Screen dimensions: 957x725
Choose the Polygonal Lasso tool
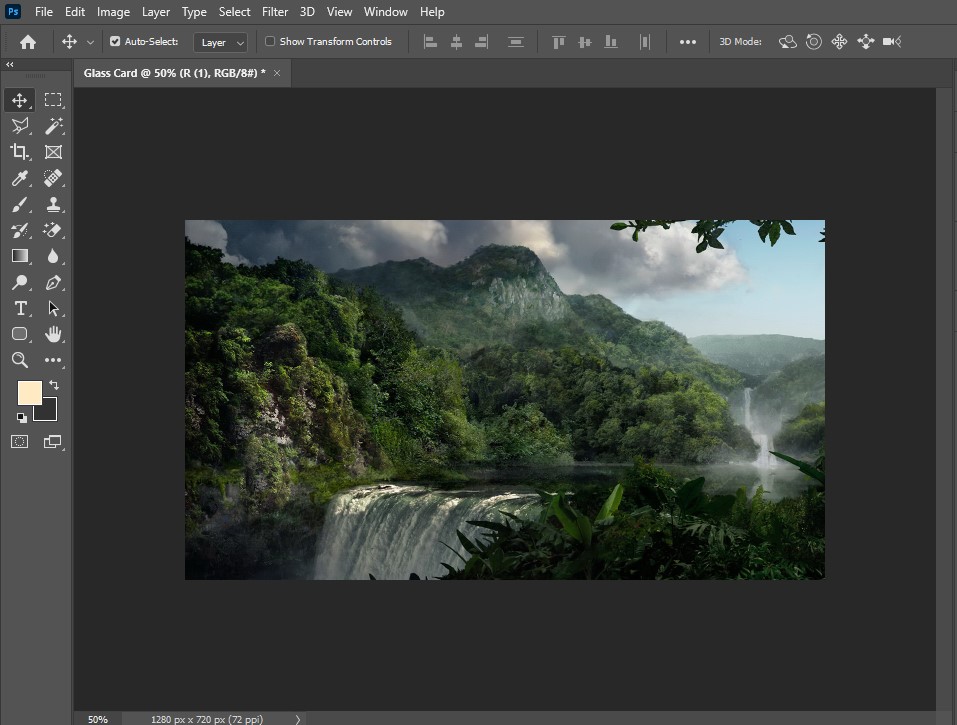click(20, 126)
